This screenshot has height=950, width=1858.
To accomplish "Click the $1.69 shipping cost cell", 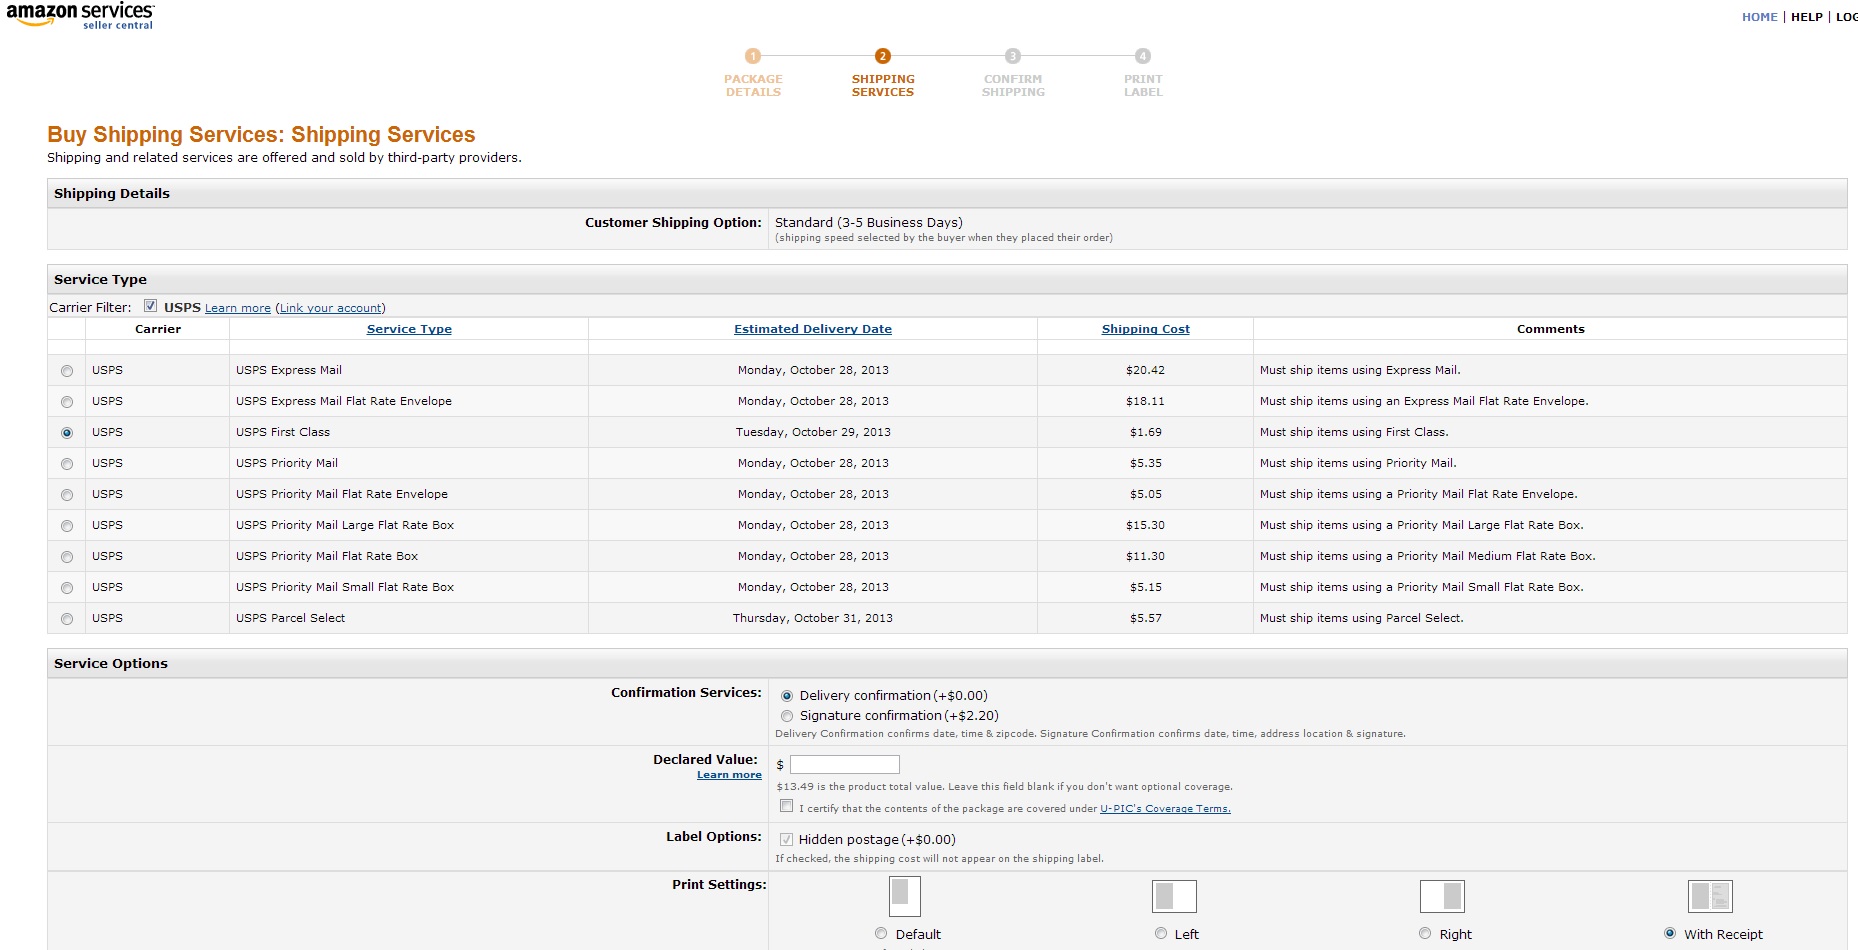I will pos(1146,433).
